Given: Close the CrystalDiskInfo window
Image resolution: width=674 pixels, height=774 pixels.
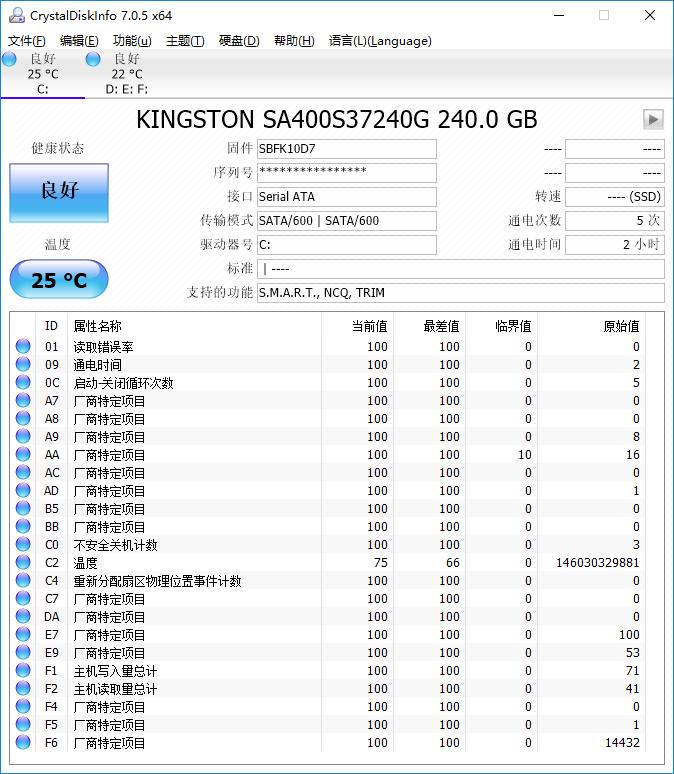Looking at the screenshot, I should tap(650, 15).
